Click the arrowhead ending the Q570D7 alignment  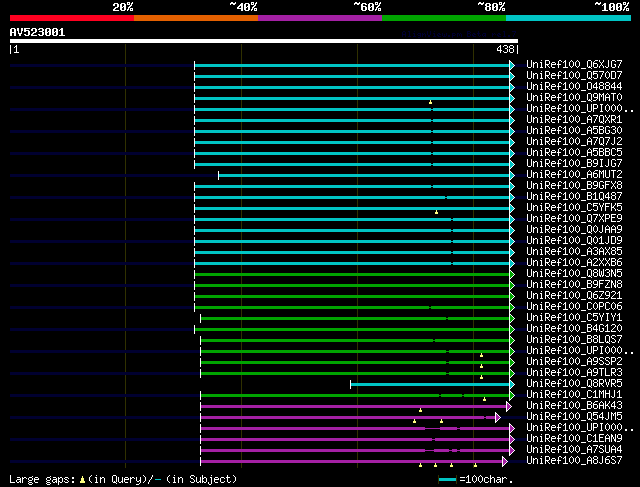512,76
